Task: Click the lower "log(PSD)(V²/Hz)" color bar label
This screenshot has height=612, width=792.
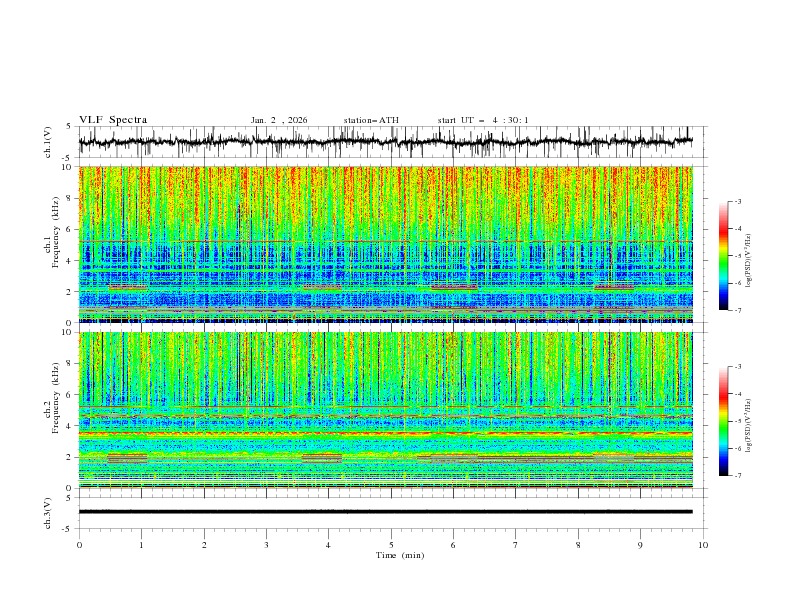Action: (x=748, y=426)
